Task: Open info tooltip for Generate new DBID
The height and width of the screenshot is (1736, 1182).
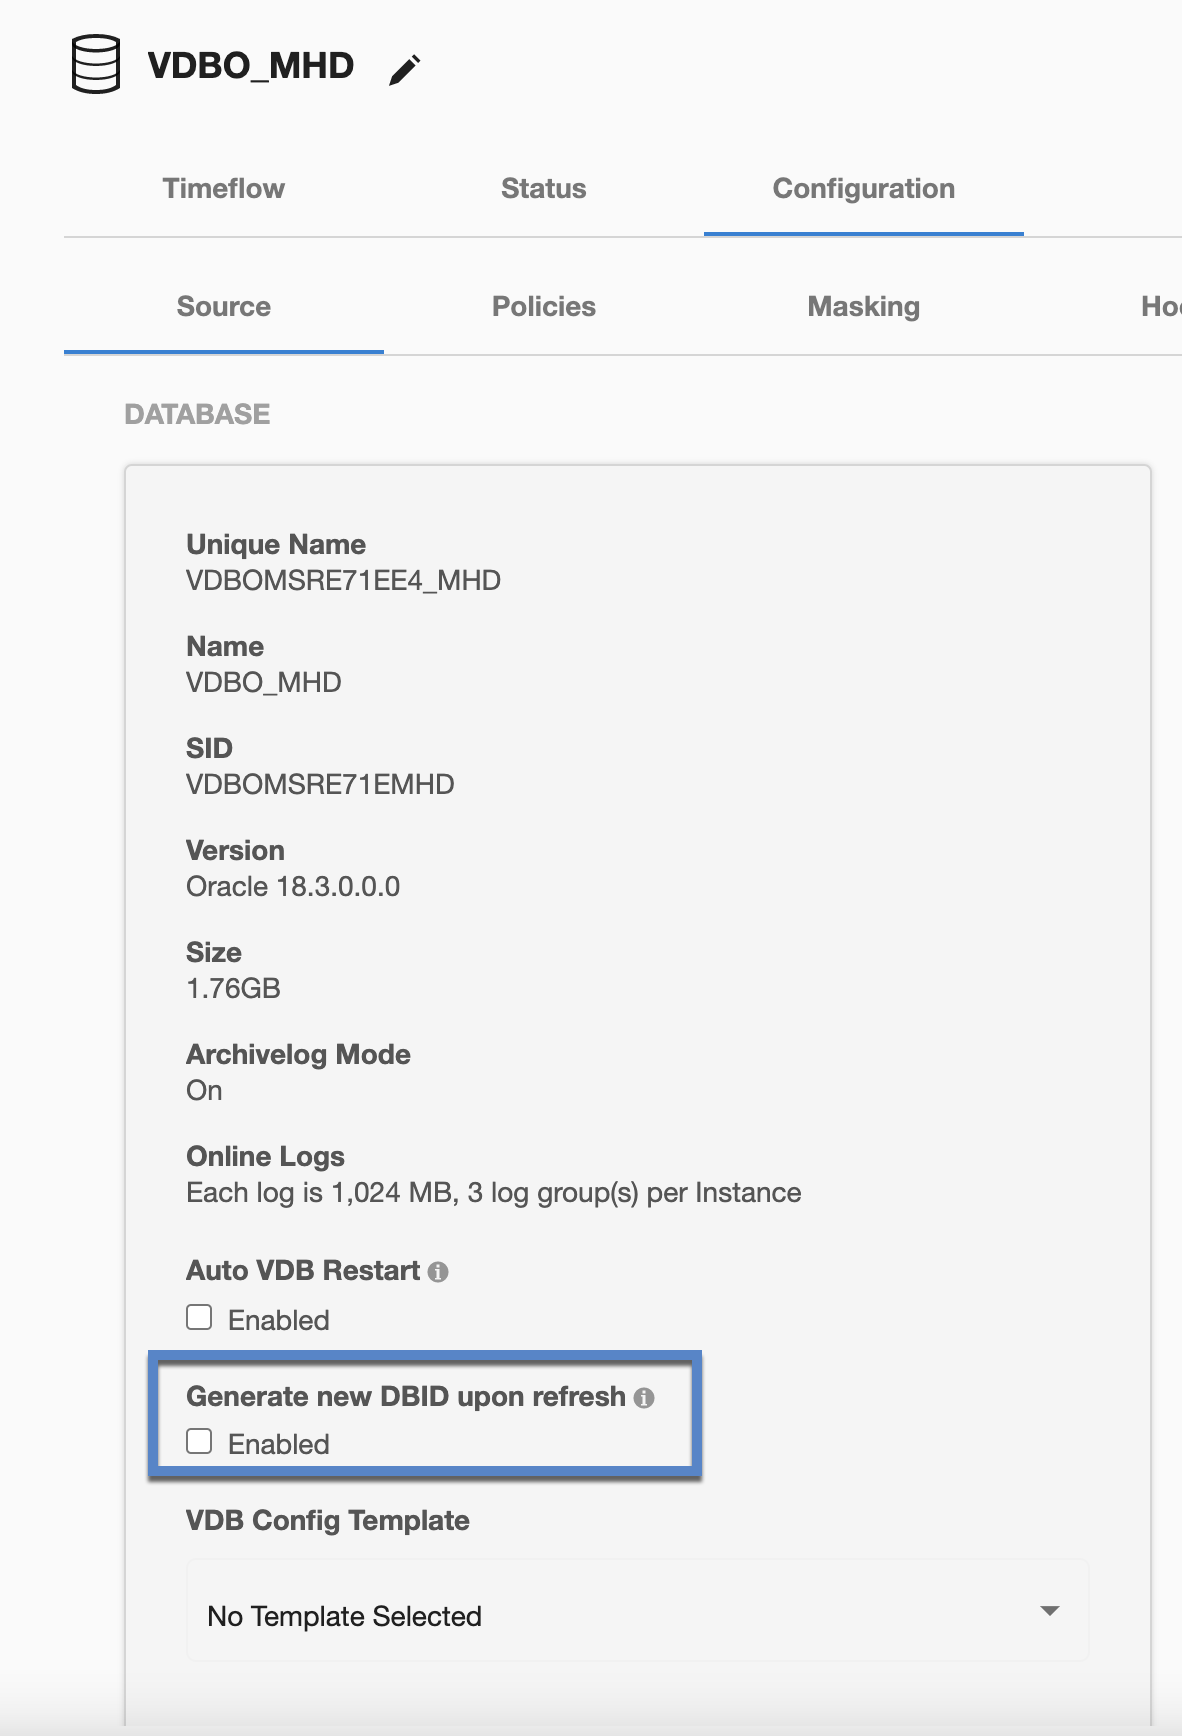Action: tap(644, 1398)
